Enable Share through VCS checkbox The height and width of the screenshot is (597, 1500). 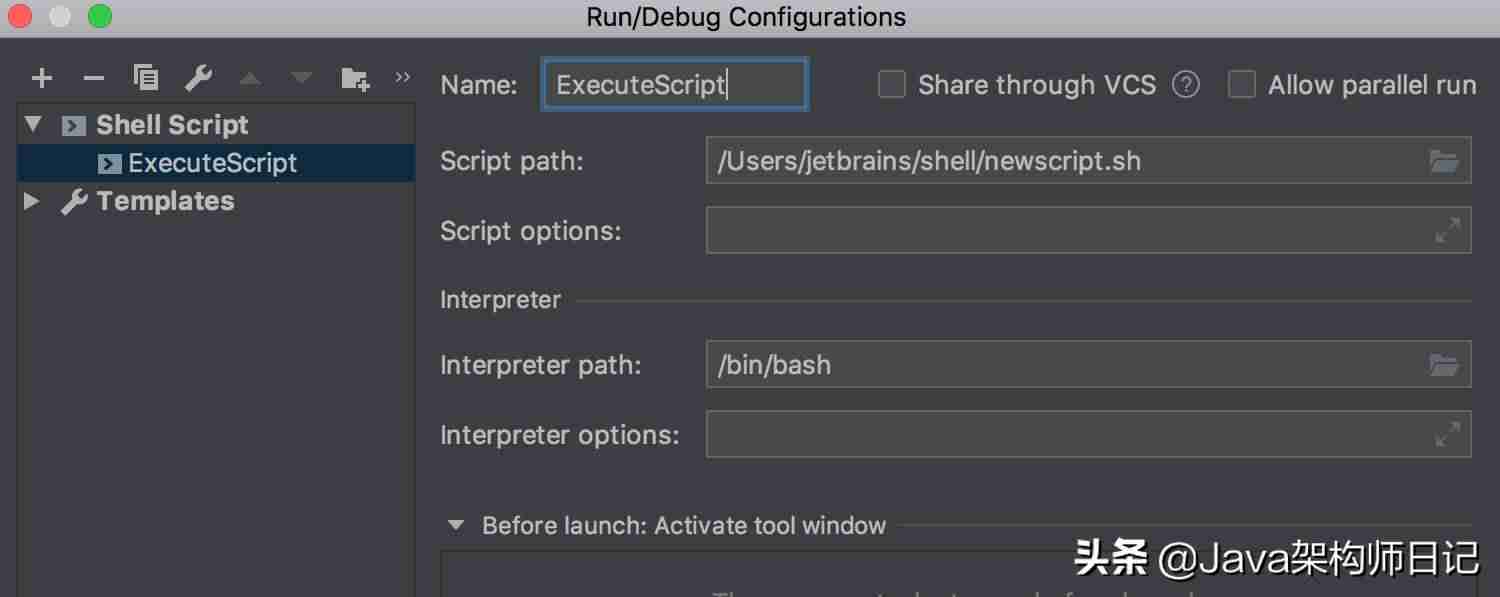[x=891, y=84]
